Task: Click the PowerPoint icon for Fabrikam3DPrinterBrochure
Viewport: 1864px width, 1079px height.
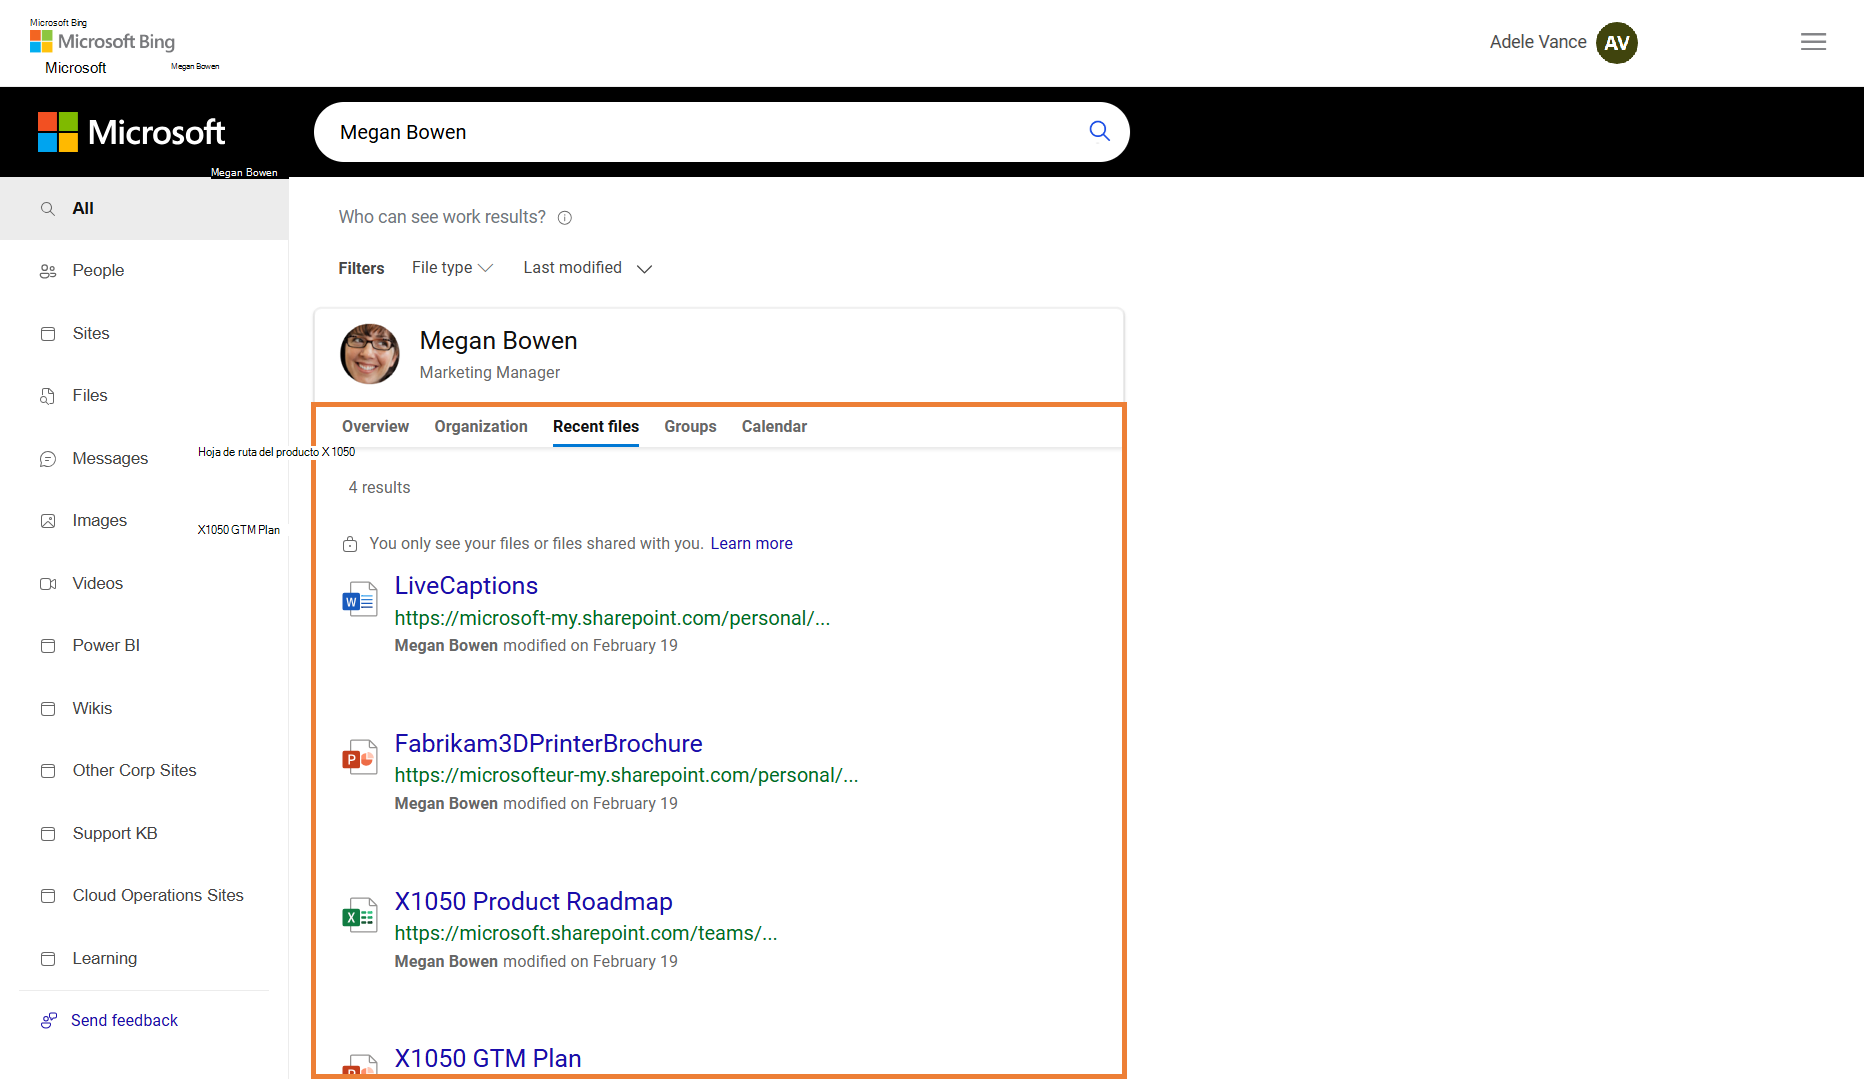Action: click(359, 757)
